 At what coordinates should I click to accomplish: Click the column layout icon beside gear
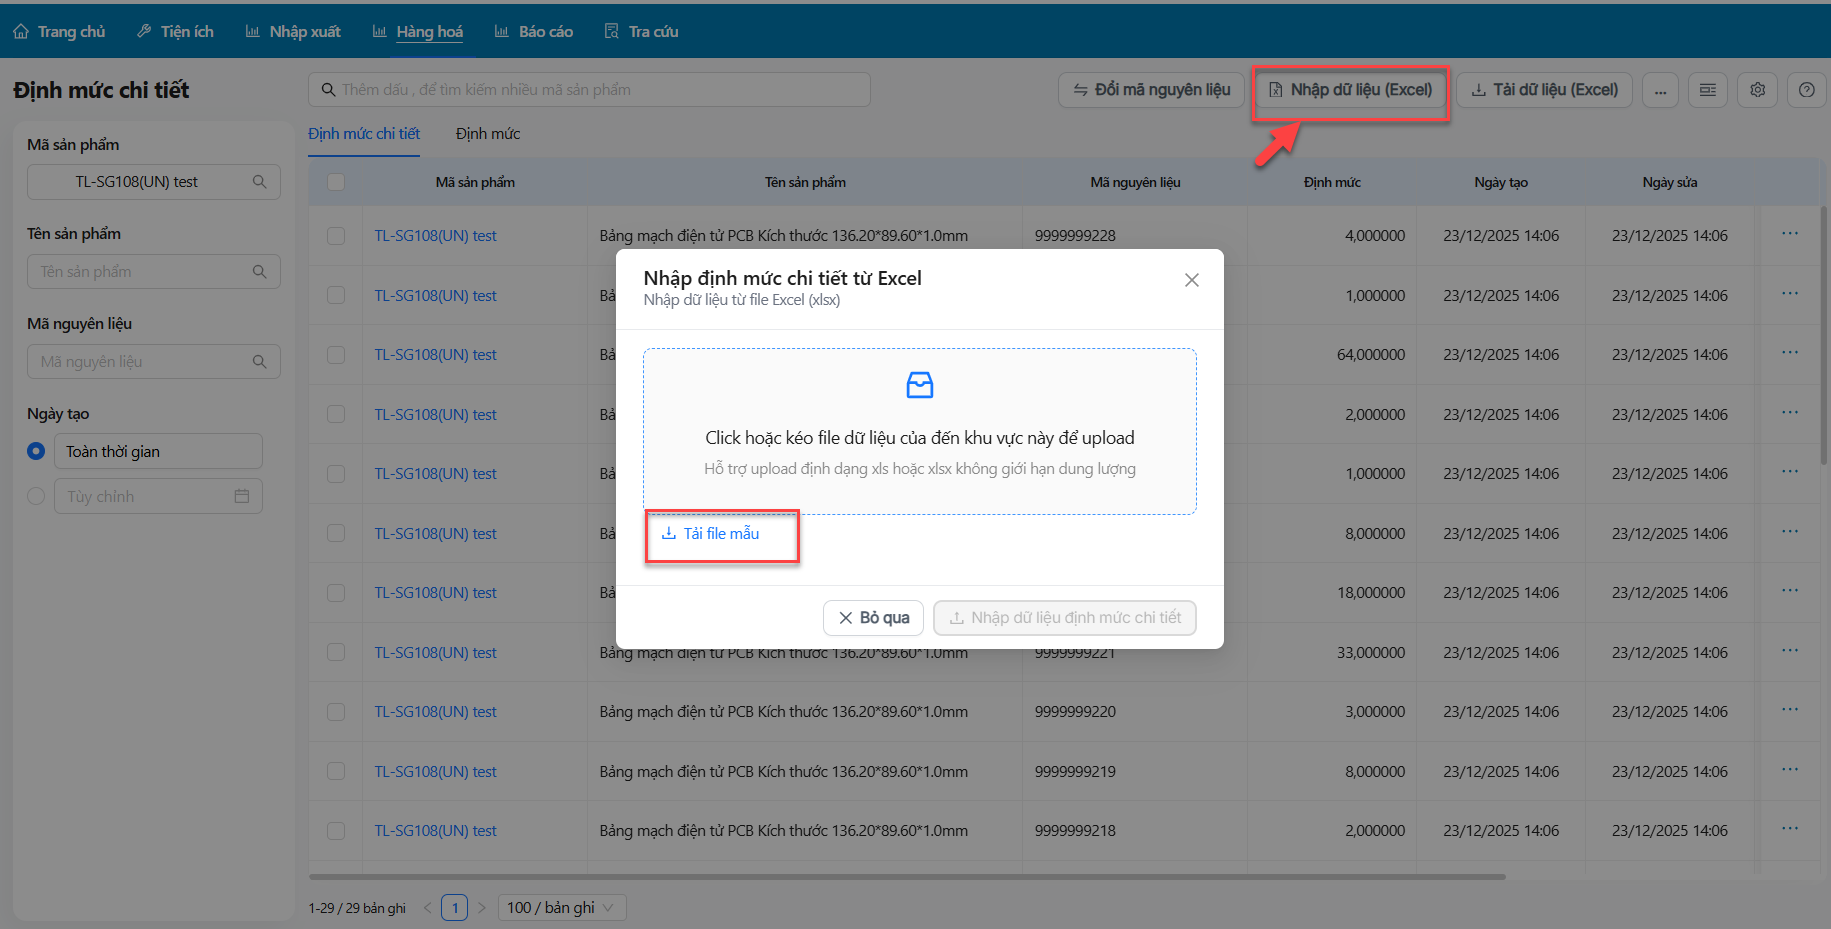[1708, 90]
